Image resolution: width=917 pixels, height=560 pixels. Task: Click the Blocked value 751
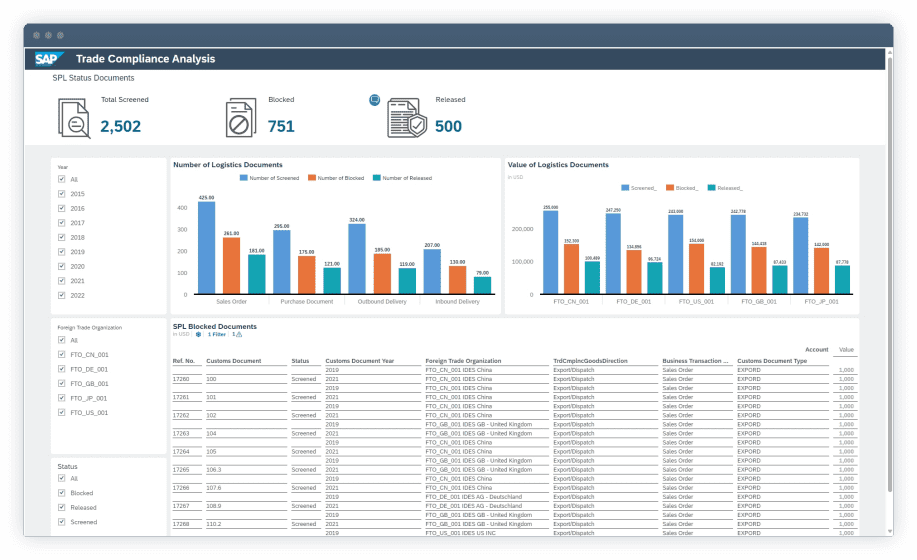[281, 126]
